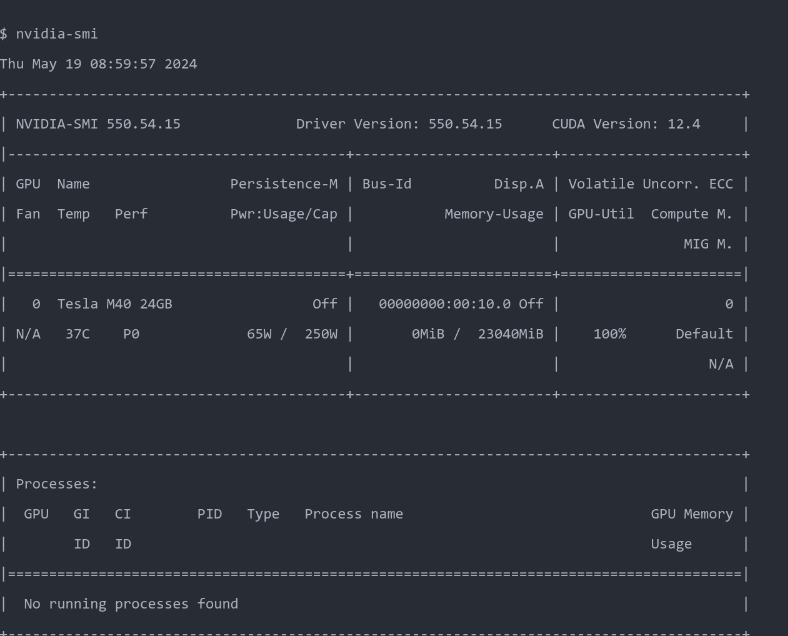Click the 23040MiB total memory value
This screenshot has height=636, width=788.
[511, 334]
